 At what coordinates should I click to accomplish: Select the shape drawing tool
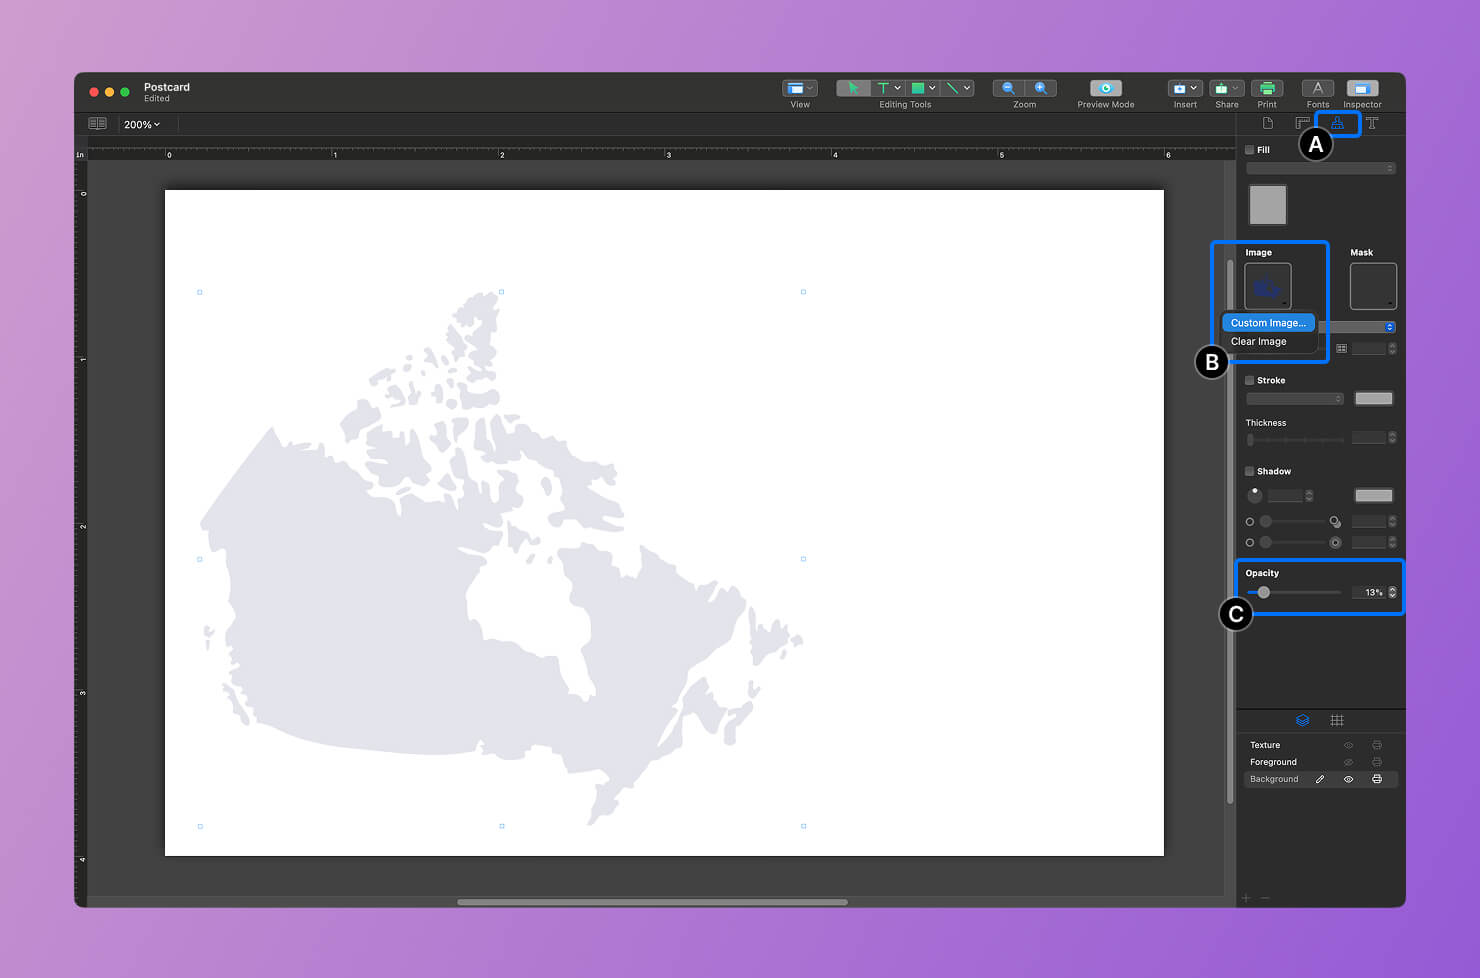(x=920, y=88)
